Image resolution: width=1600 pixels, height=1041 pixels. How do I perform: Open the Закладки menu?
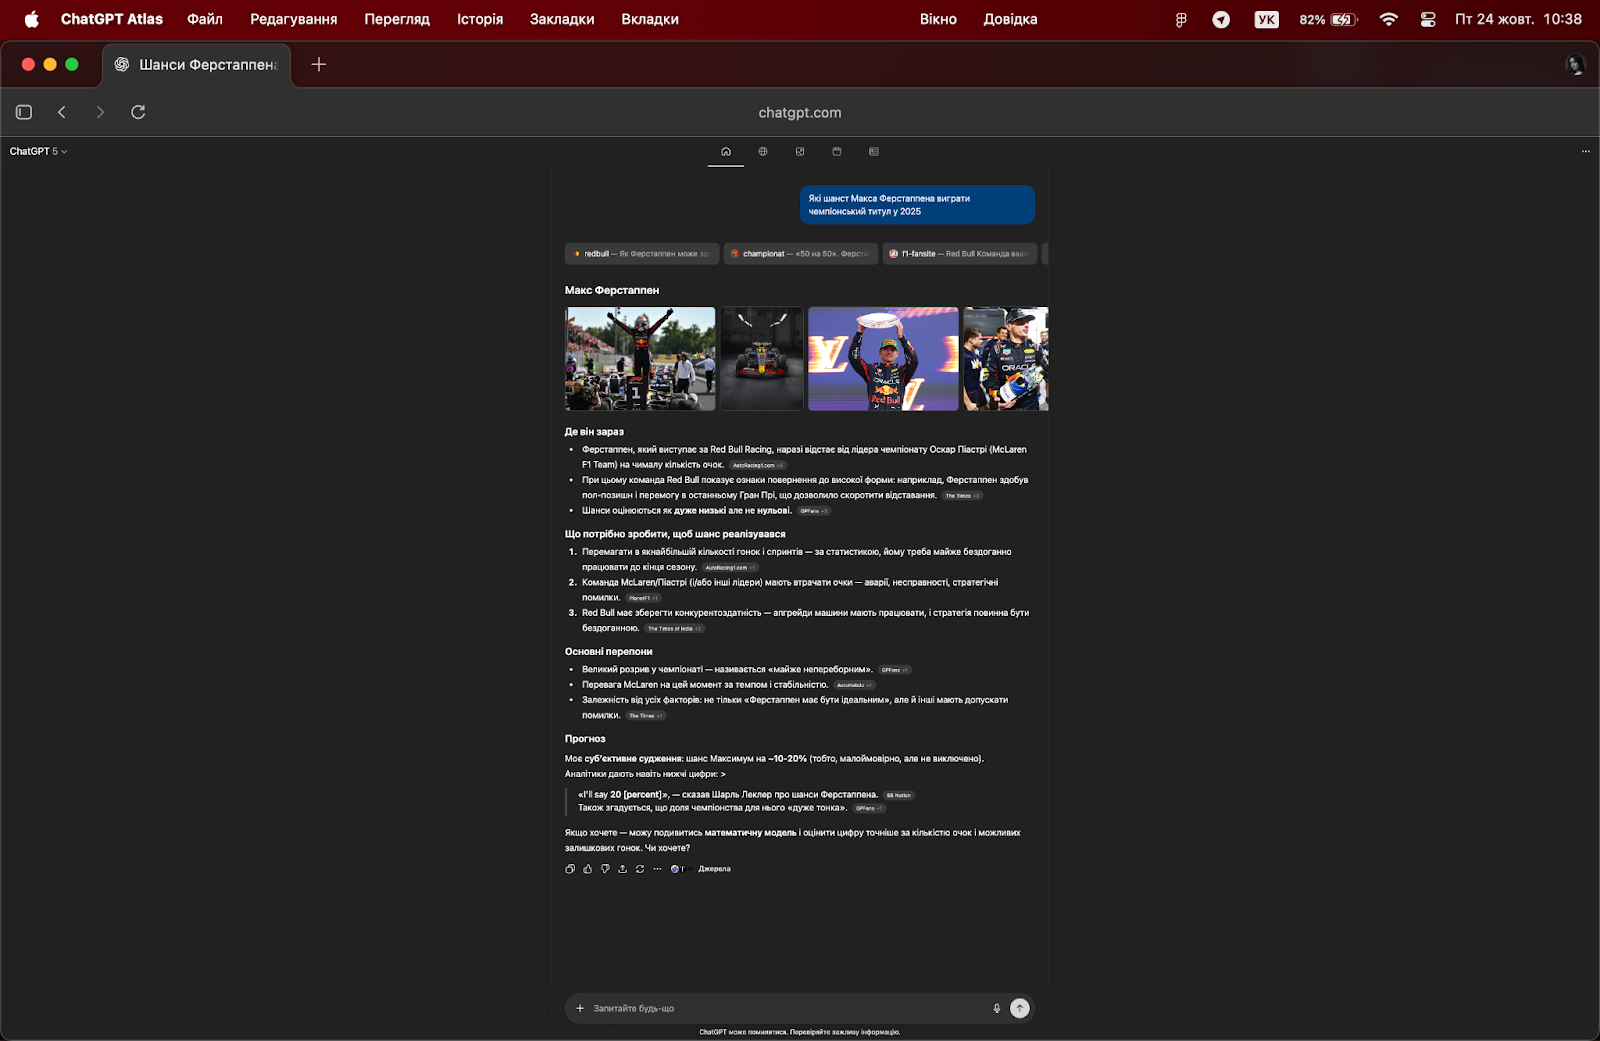[561, 19]
